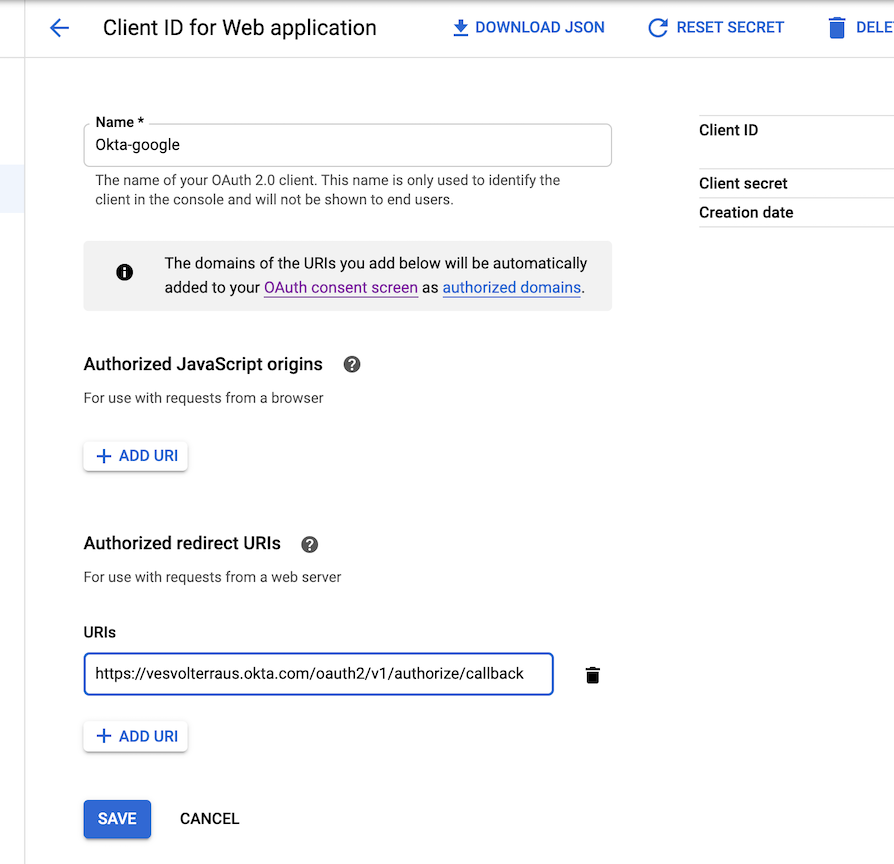
Task: Add a URI under Authorized JavaScript origins
Action: click(135, 456)
